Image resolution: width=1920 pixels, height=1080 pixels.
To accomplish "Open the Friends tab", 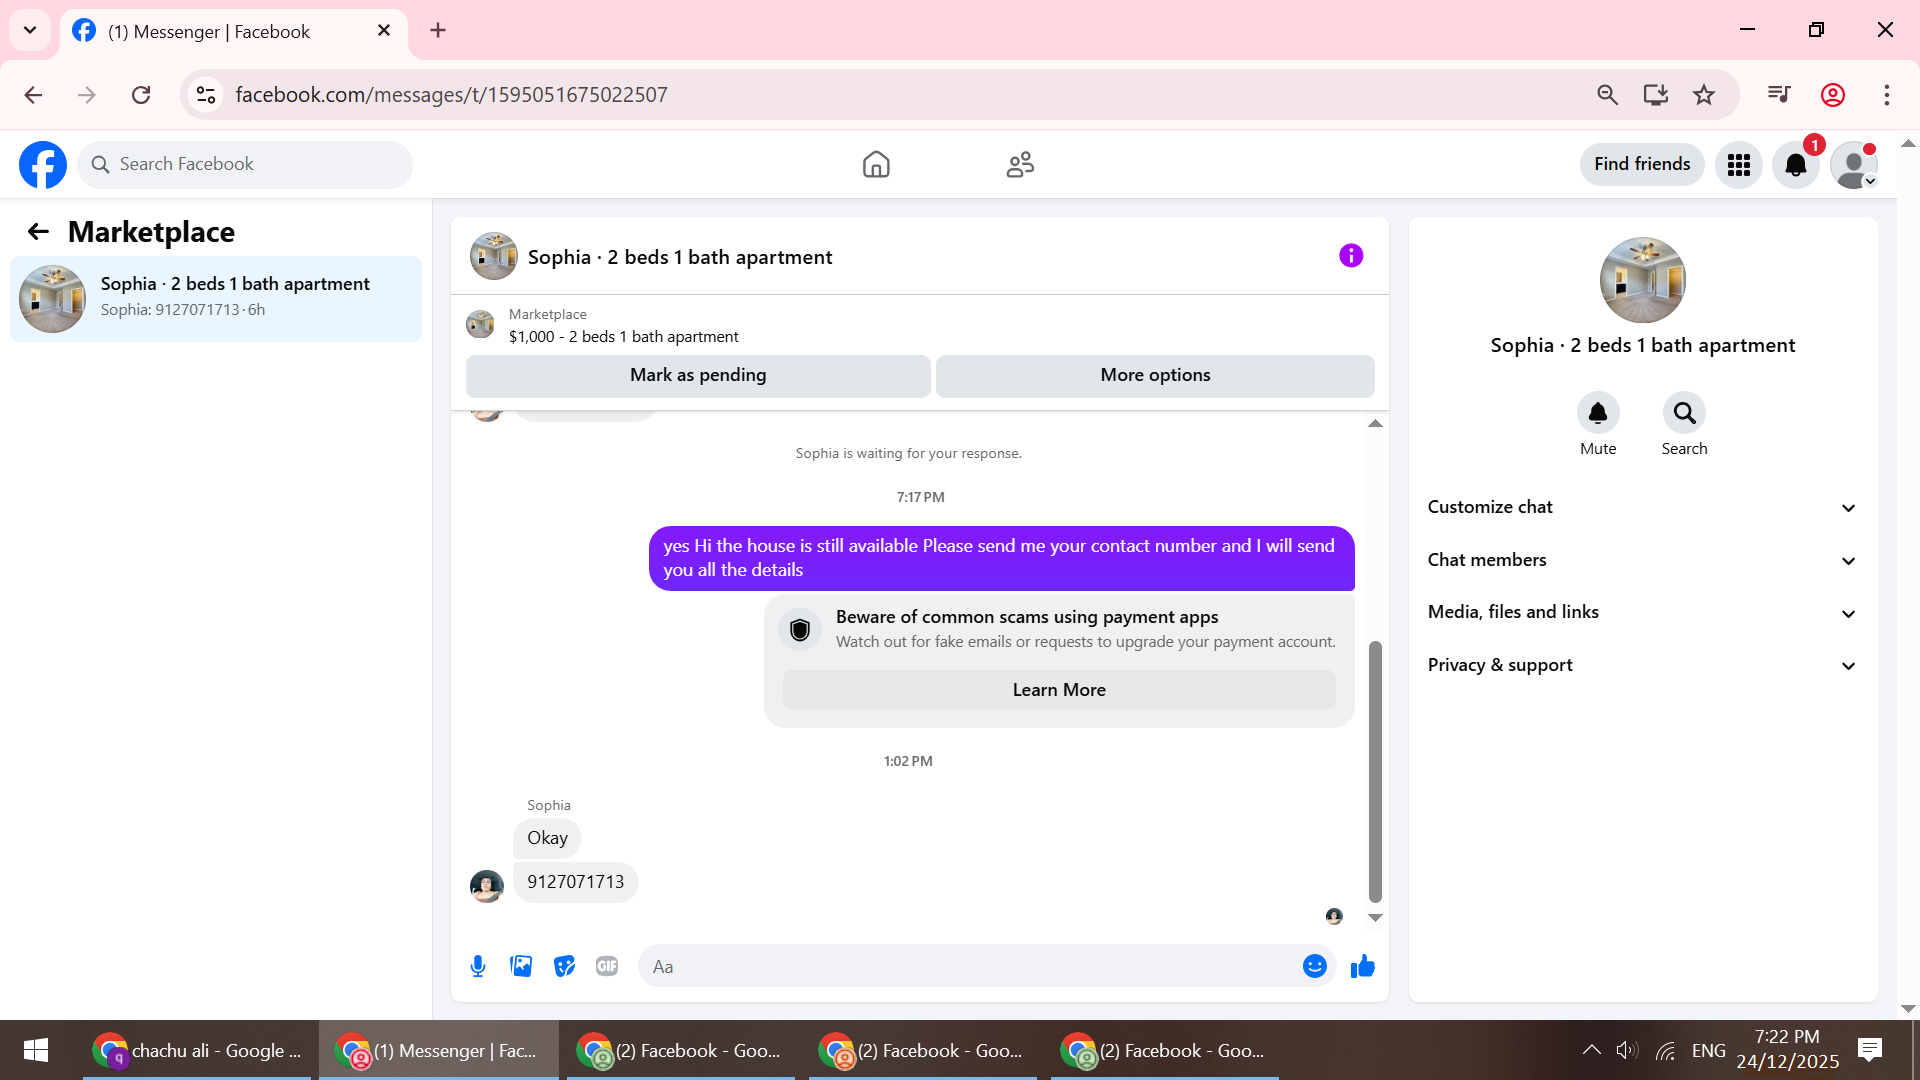I will pos(1020,164).
